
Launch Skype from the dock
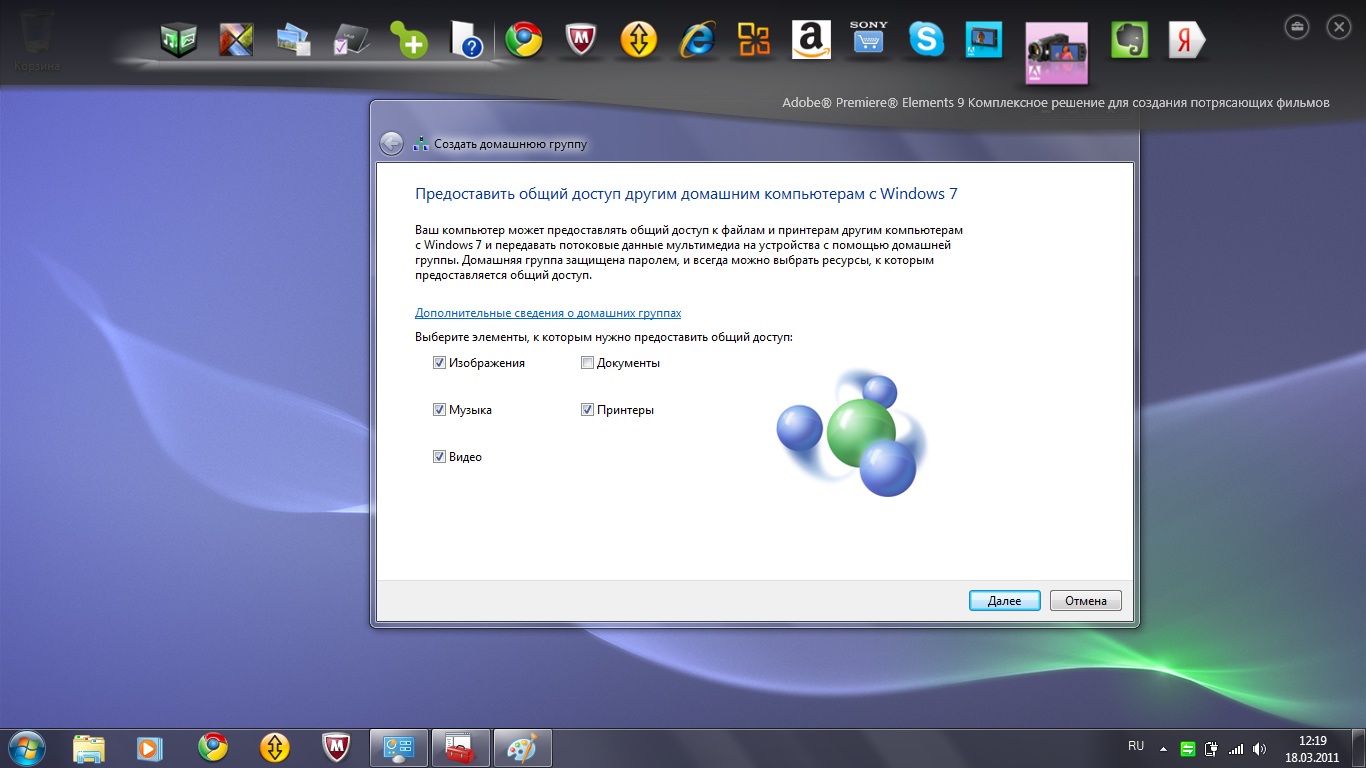(x=926, y=40)
